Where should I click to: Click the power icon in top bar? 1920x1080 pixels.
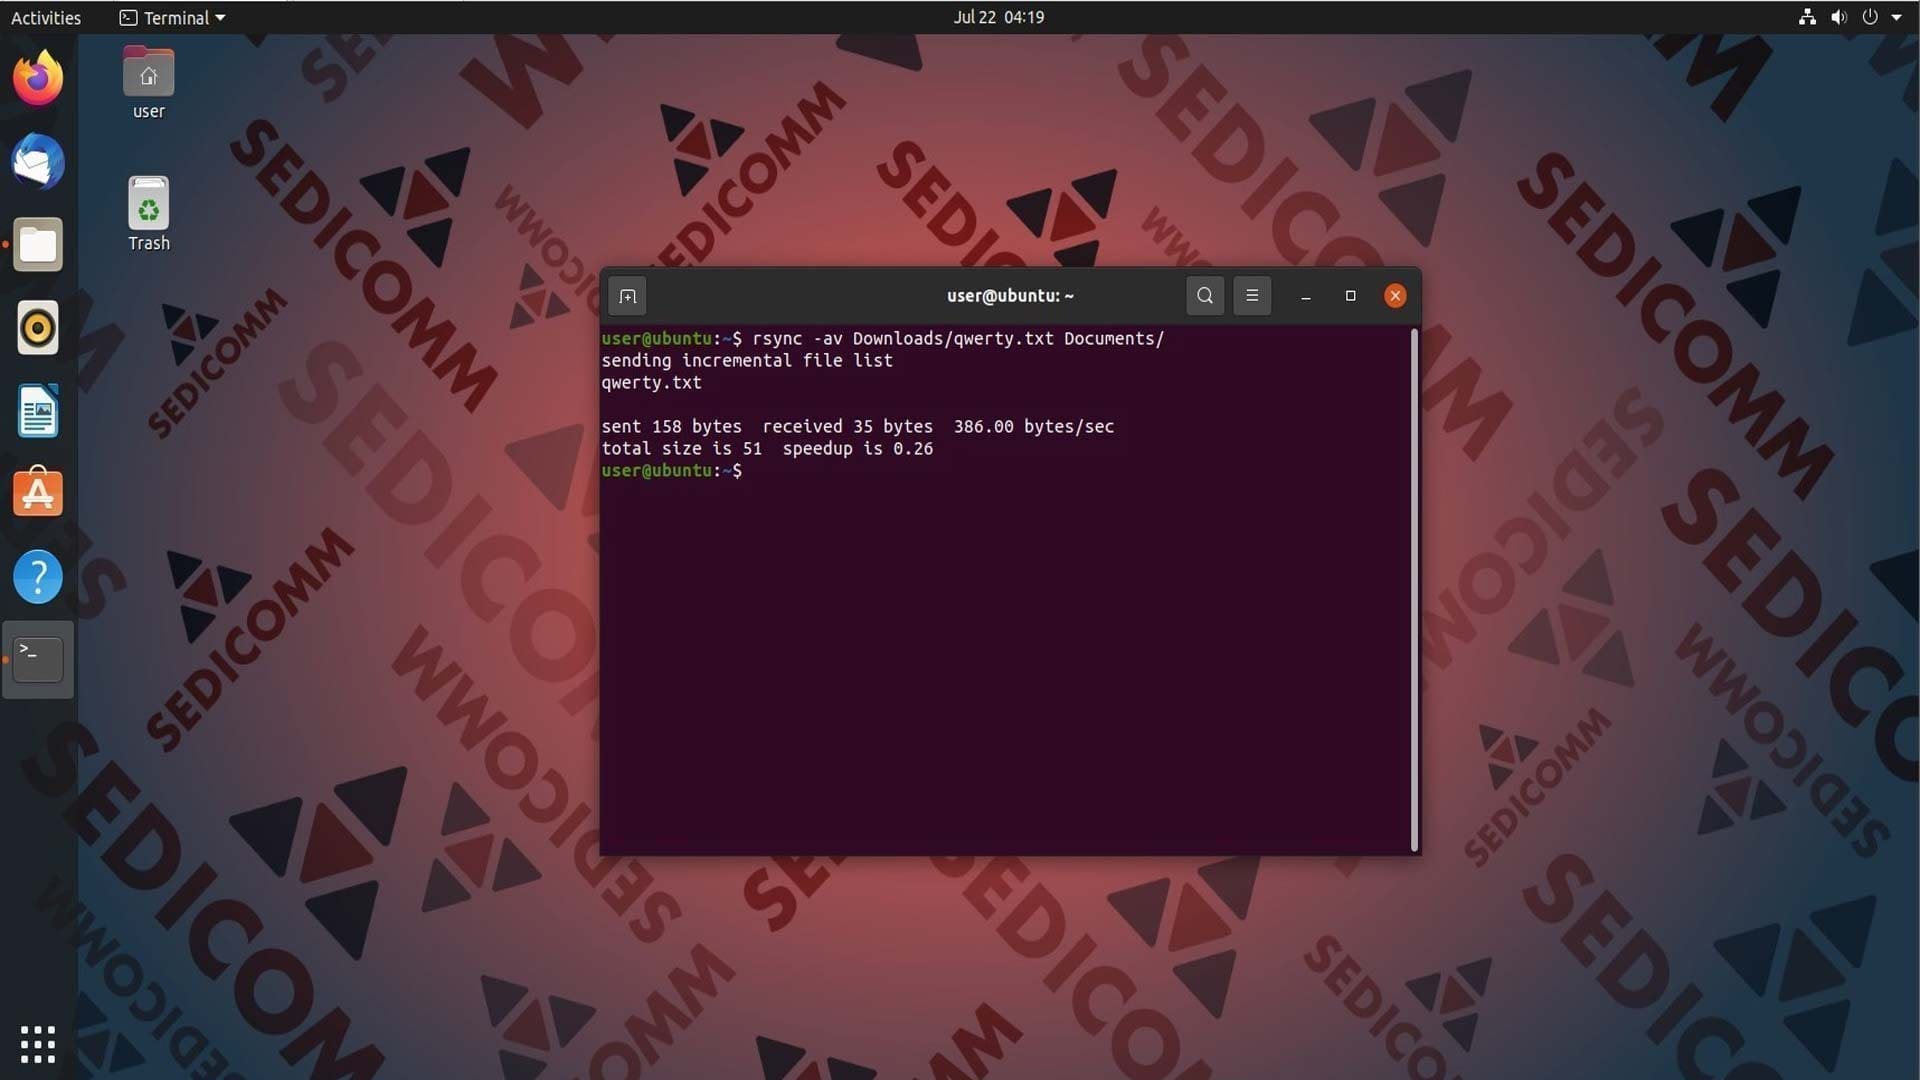[x=1870, y=17]
